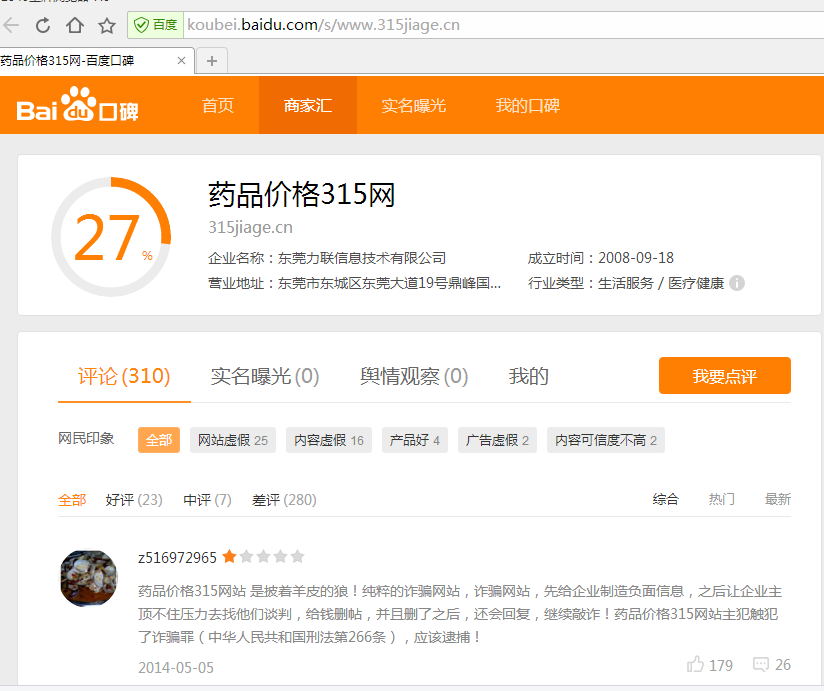Click the Baidu 口碑 logo
Image resolution: width=824 pixels, height=691 pixels.
click(77, 105)
